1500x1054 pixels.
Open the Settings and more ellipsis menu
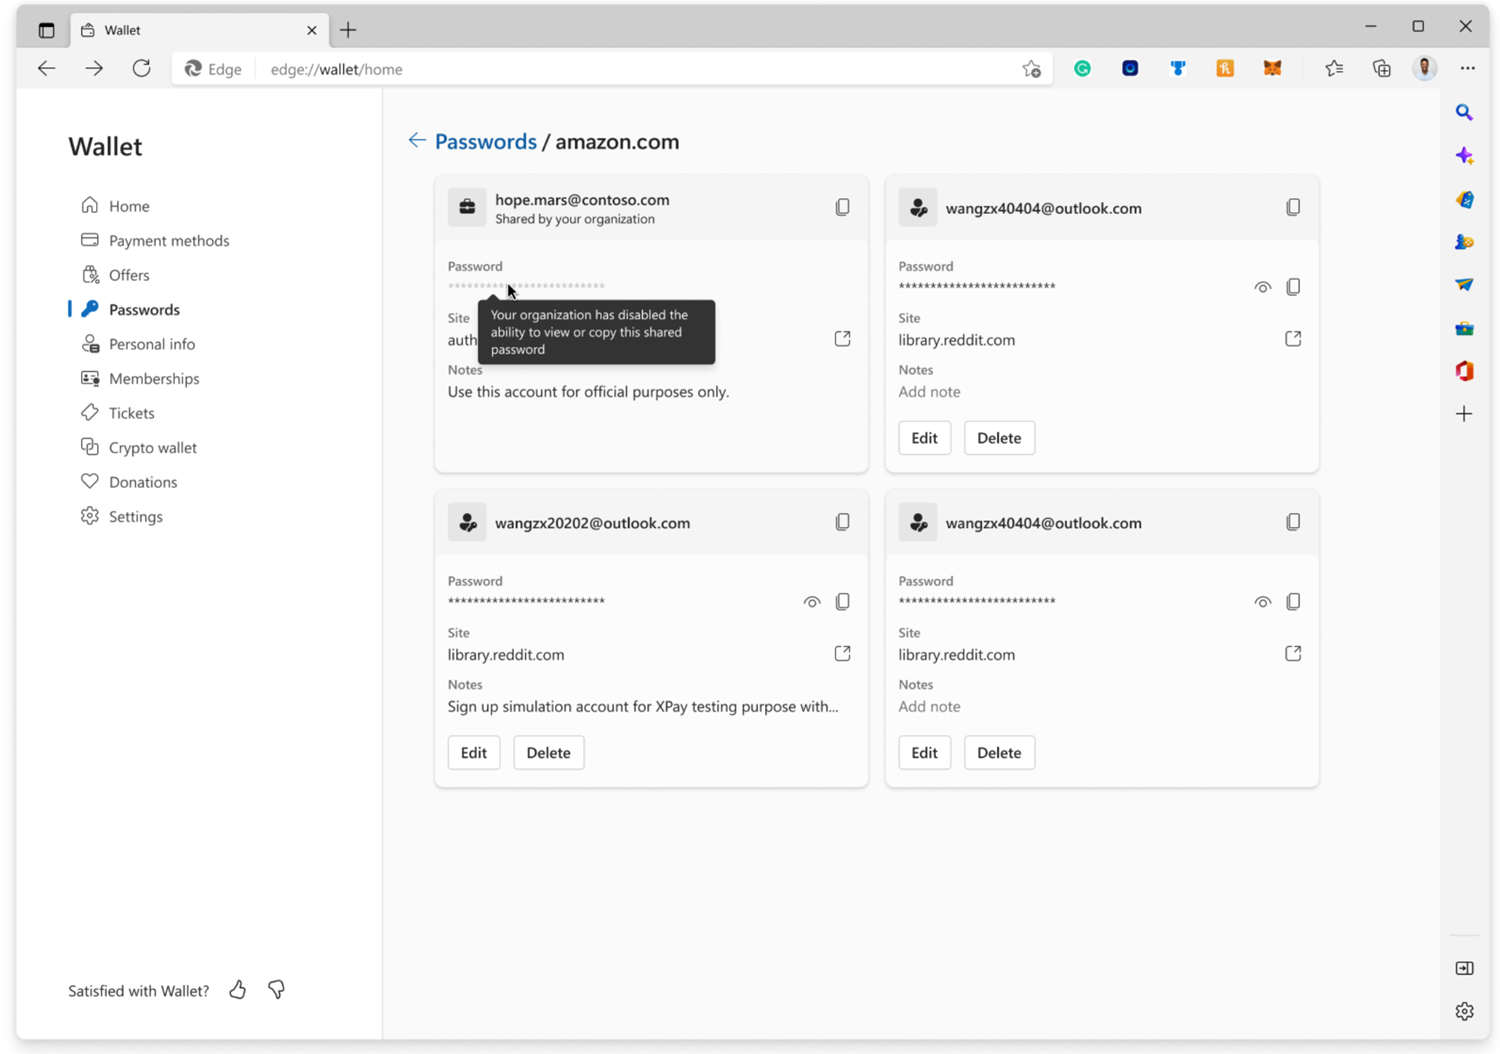click(1467, 68)
